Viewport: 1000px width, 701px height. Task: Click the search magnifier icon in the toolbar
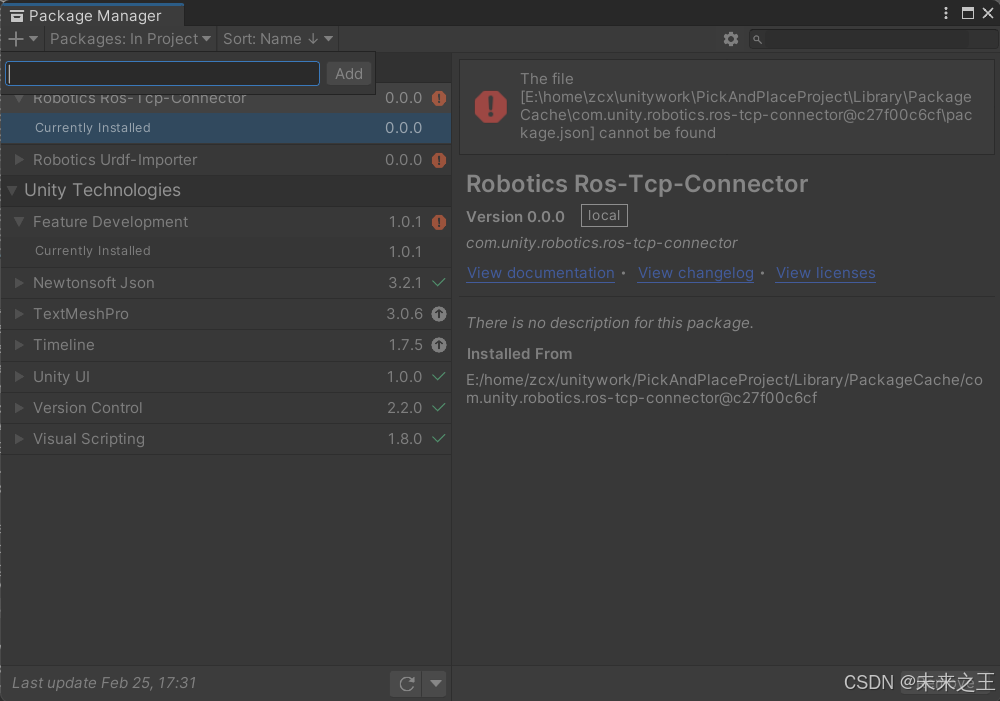(757, 39)
